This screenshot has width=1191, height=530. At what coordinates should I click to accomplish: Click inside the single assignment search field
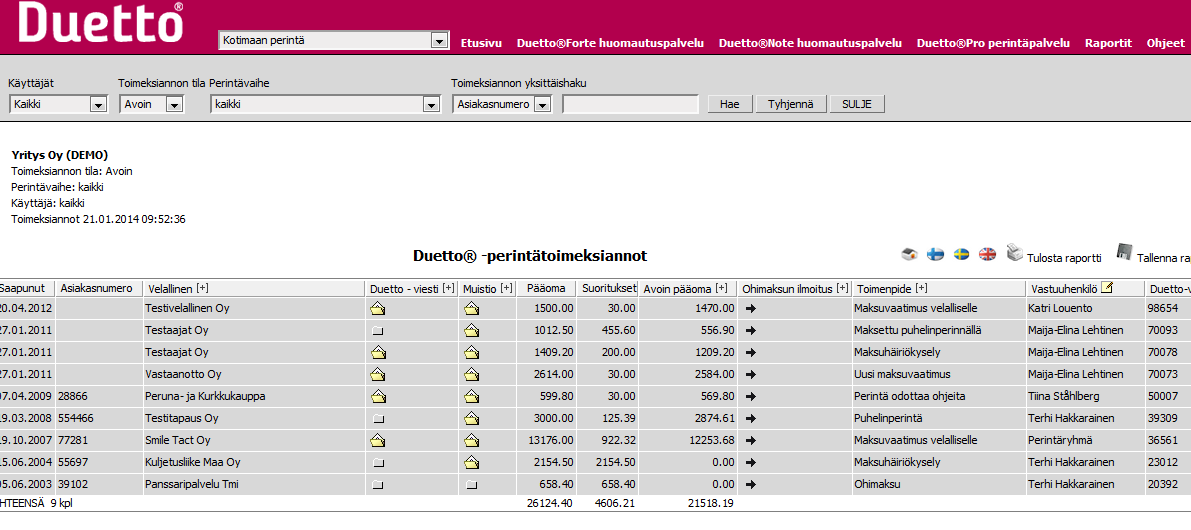(630, 105)
